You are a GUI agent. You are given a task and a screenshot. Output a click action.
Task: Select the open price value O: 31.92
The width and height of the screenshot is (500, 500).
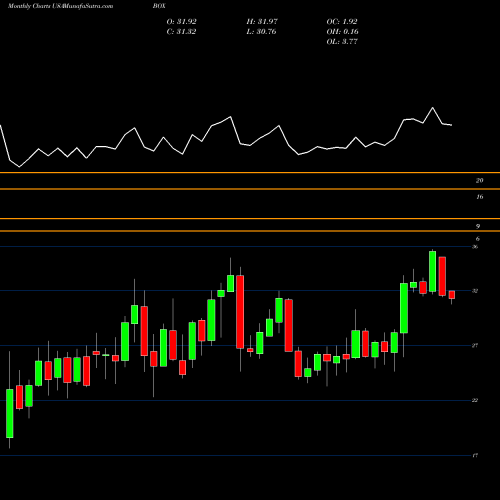[181, 22]
